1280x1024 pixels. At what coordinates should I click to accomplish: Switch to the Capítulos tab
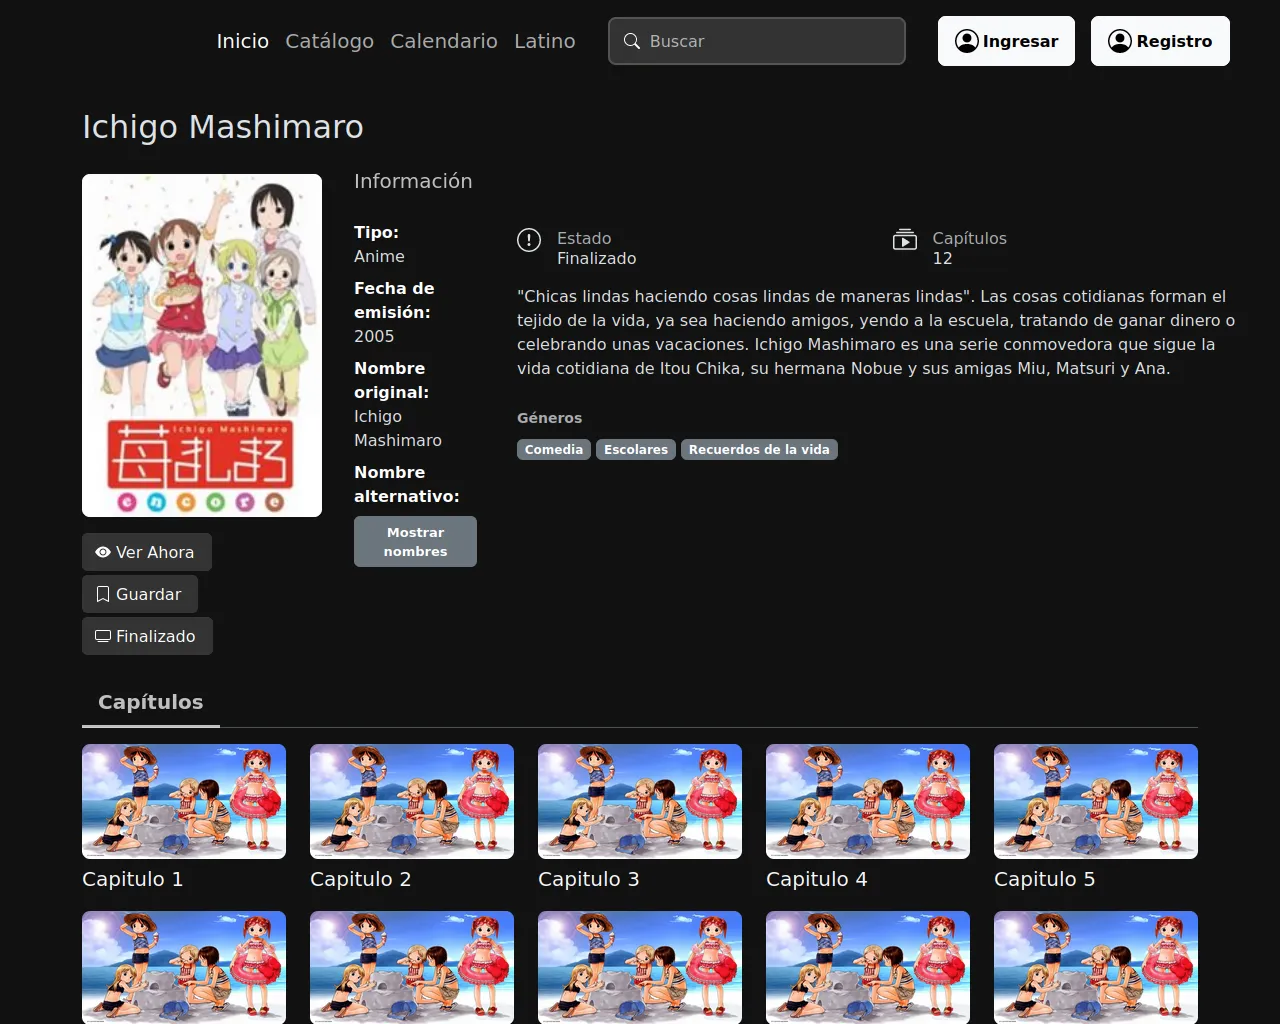(x=151, y=702)
